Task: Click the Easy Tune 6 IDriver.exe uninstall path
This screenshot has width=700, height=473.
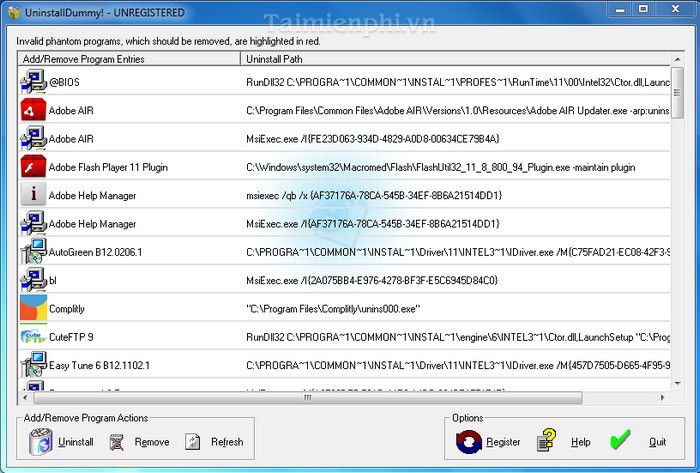Action: [x=458, y=365]
